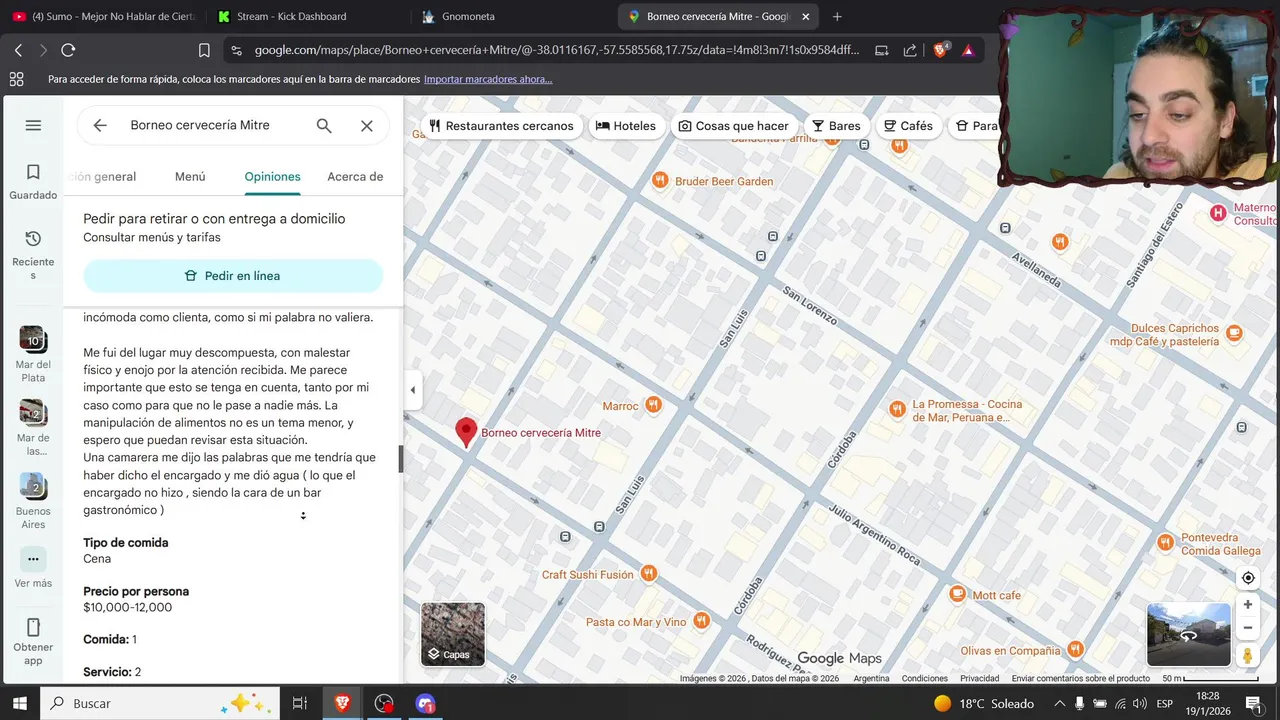Open the Buenos Aires recent thumbnail
The height and width of the screenshot is (720, 1280).
coord(33,486)
